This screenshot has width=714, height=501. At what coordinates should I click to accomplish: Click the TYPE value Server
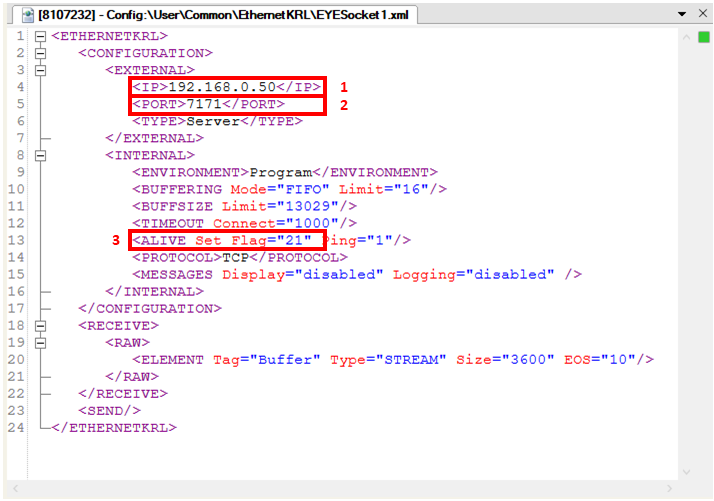pyautogui.click(x=213, y=121)
